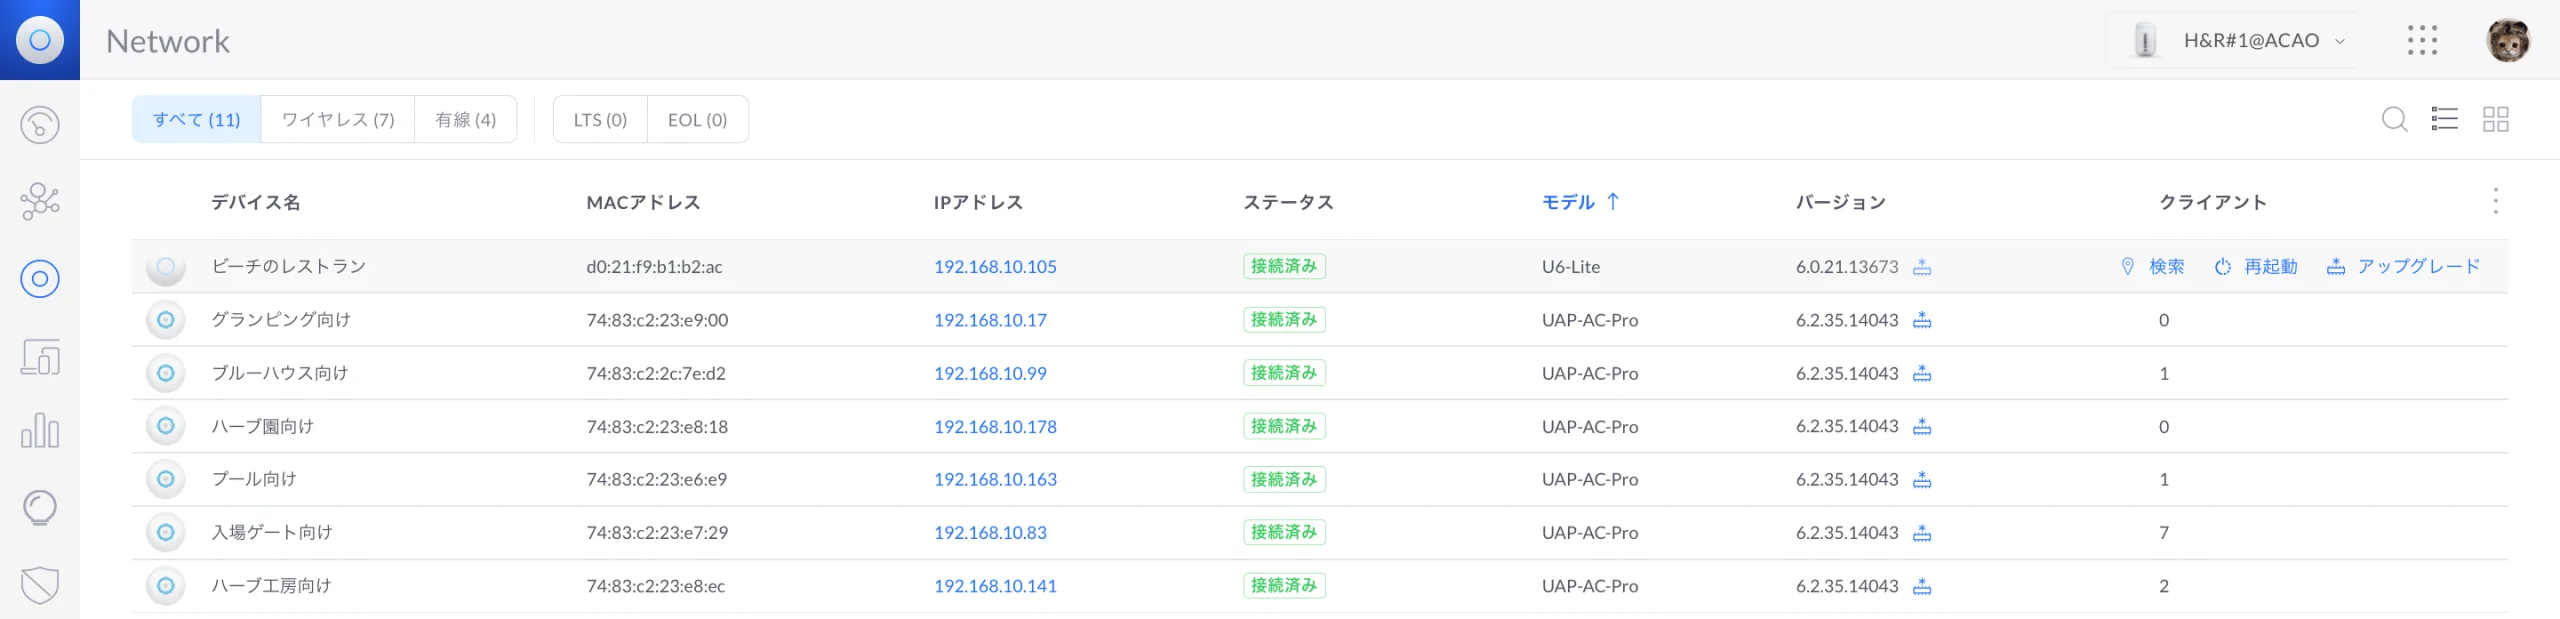Screen dimensions: 2560x619
Task: Switch to grid view layout
Action: [x=2496, y=120]
